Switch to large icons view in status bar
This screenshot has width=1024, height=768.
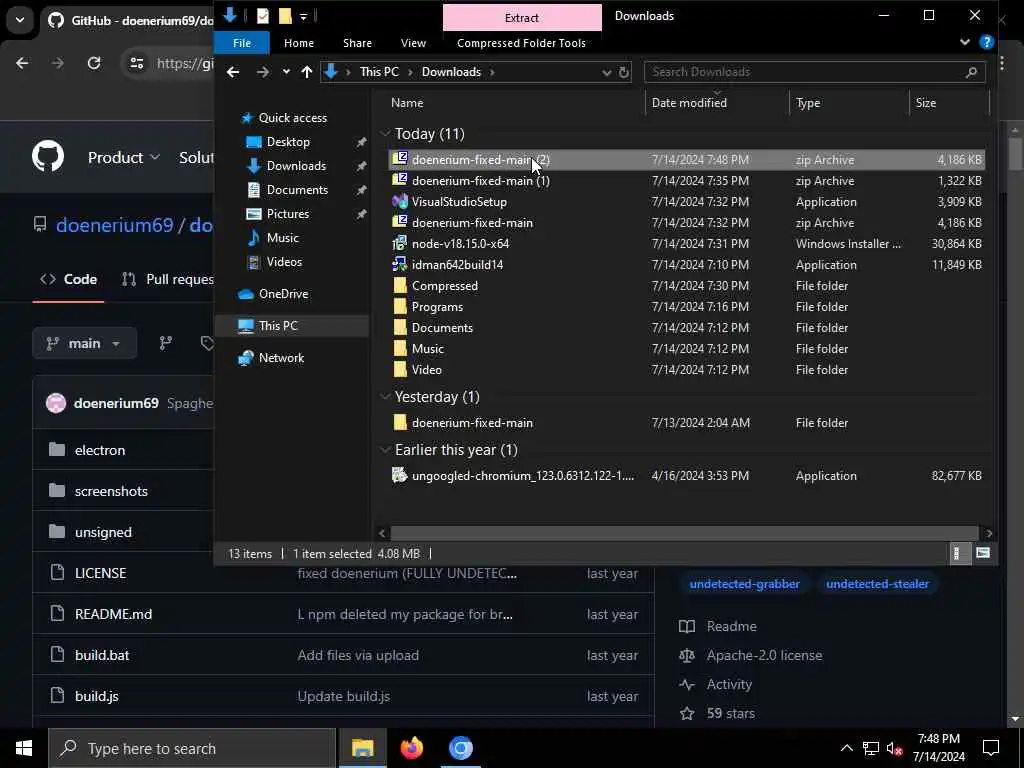tap(983, 554)
